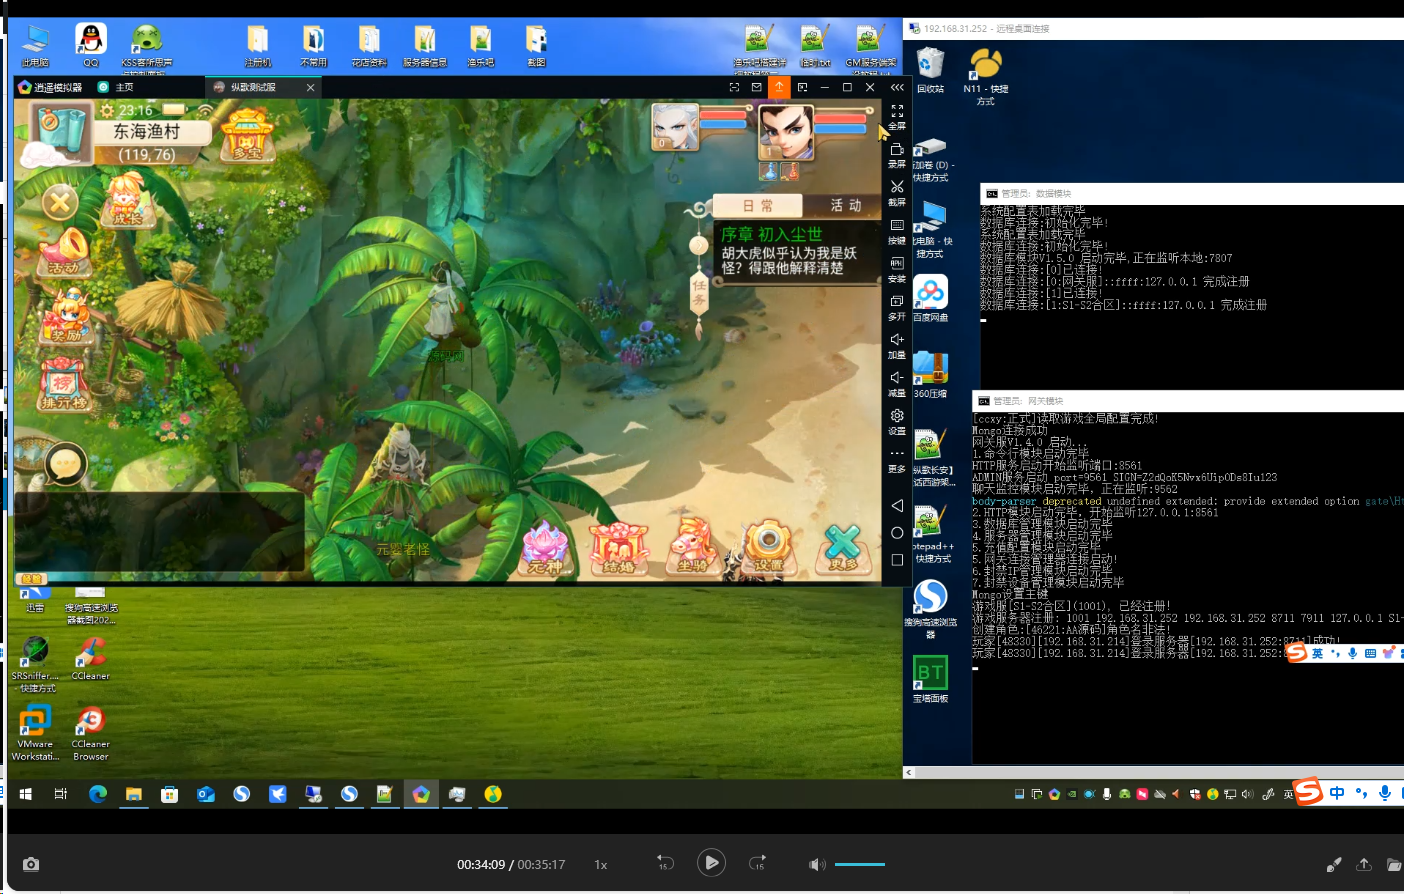
Task: Open the 宝塔面板 BT icon in remote desktop
Action: click(930, 679)
